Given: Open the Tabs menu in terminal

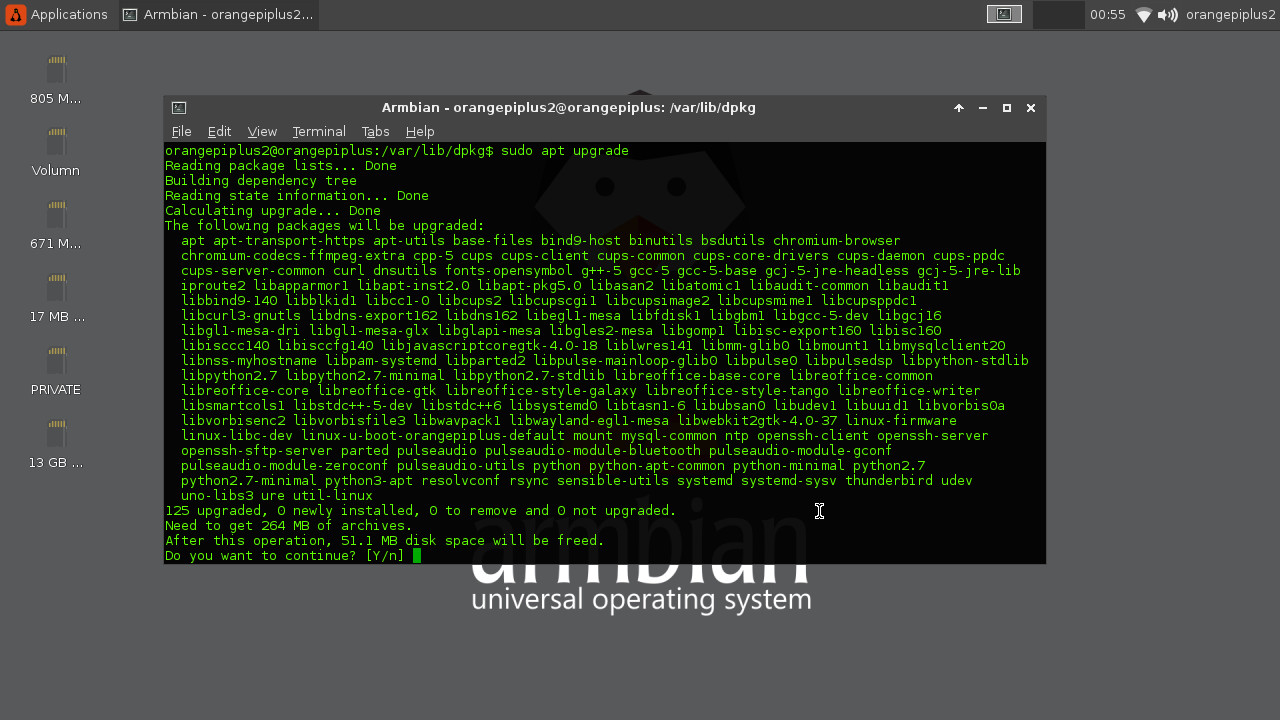Looking at the screenshot, I should tap(376, 132).
